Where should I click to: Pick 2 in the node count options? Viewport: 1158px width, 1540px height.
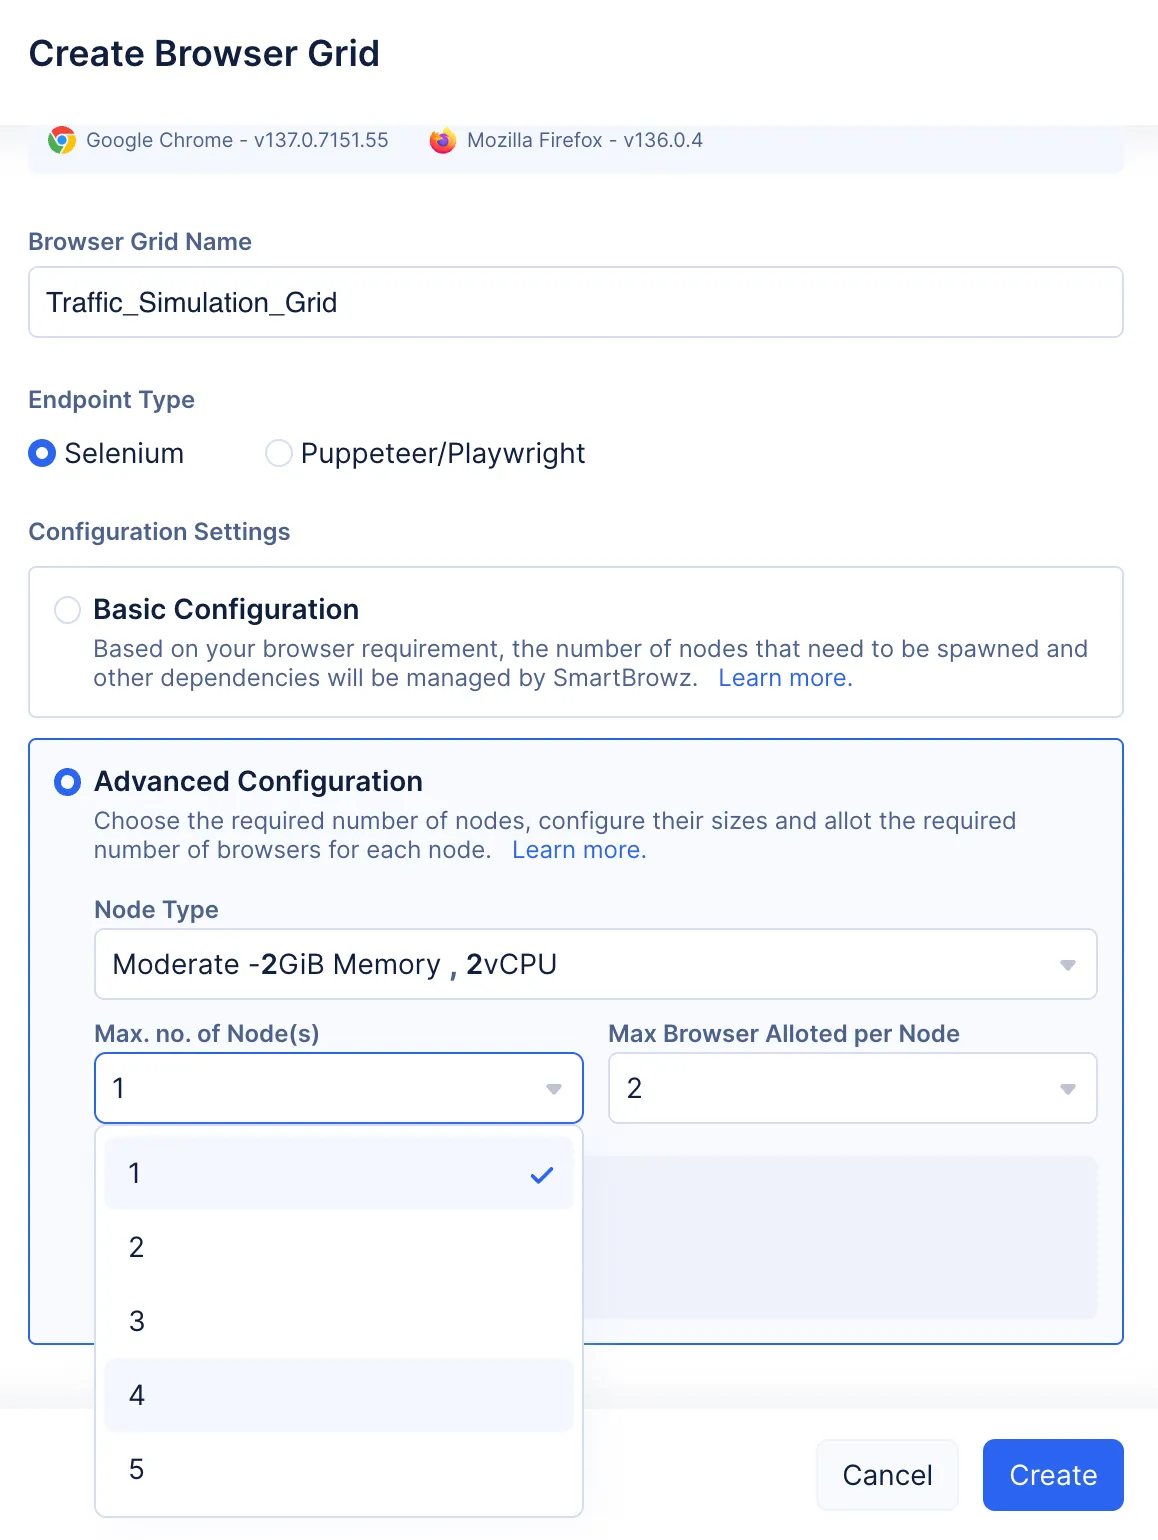pos(338,1247)
